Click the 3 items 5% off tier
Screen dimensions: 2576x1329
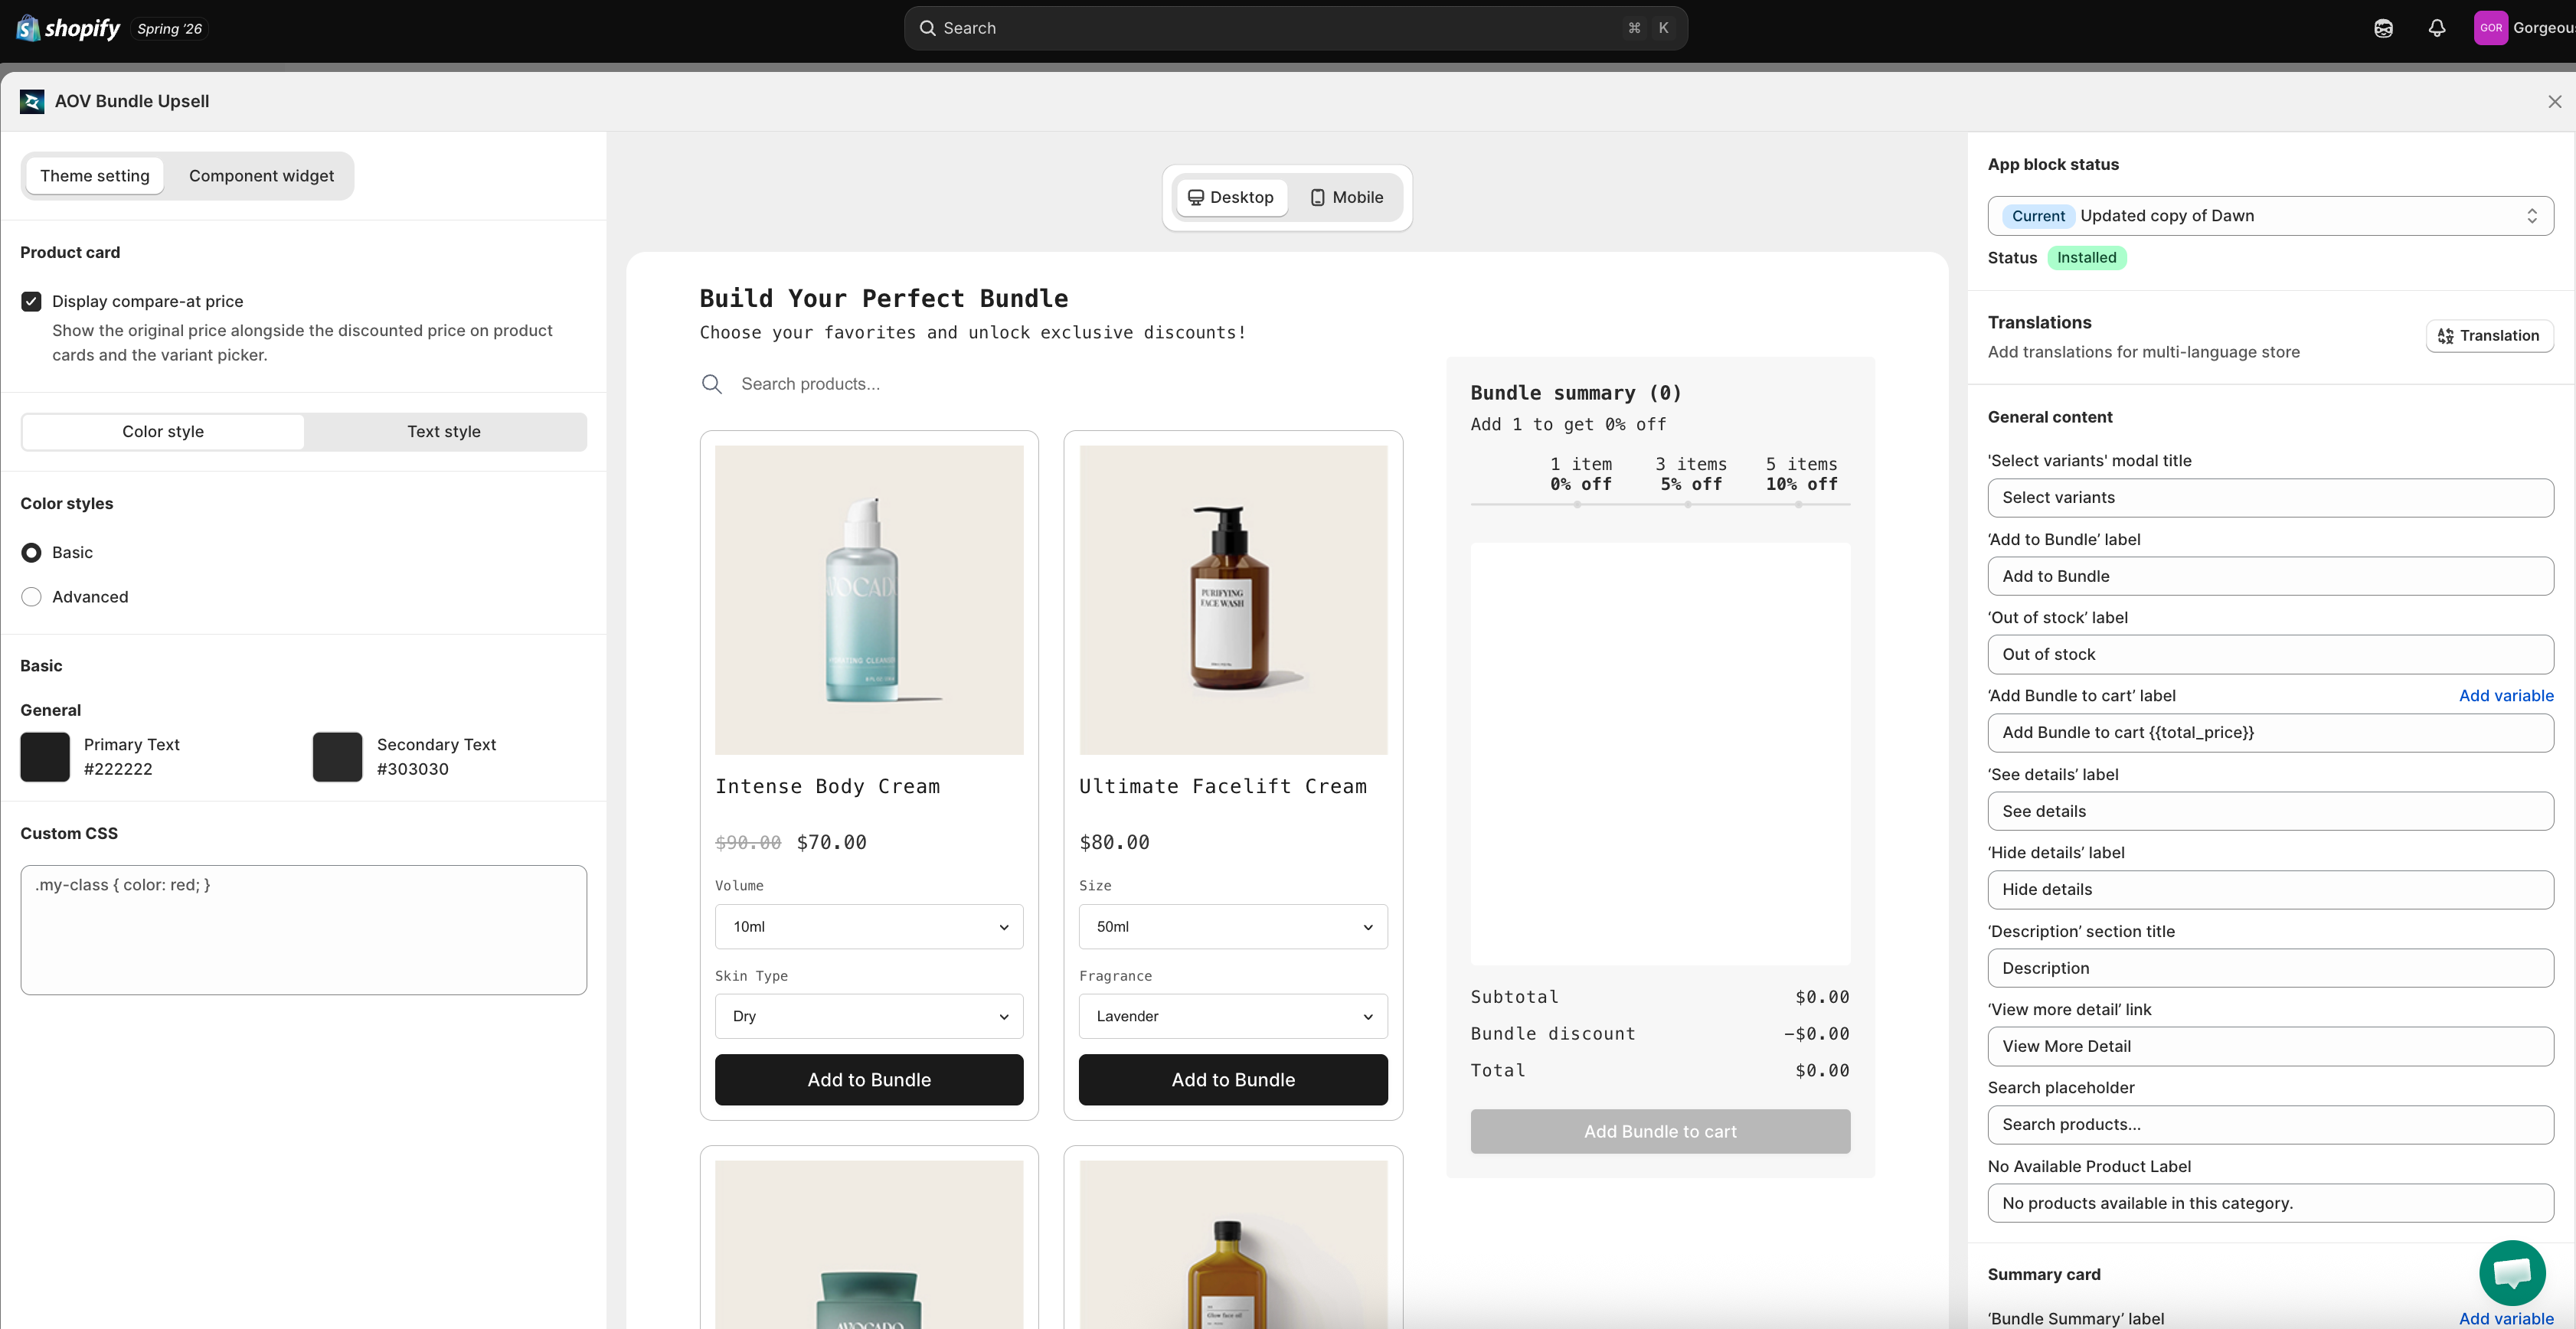pos(1690,474)
